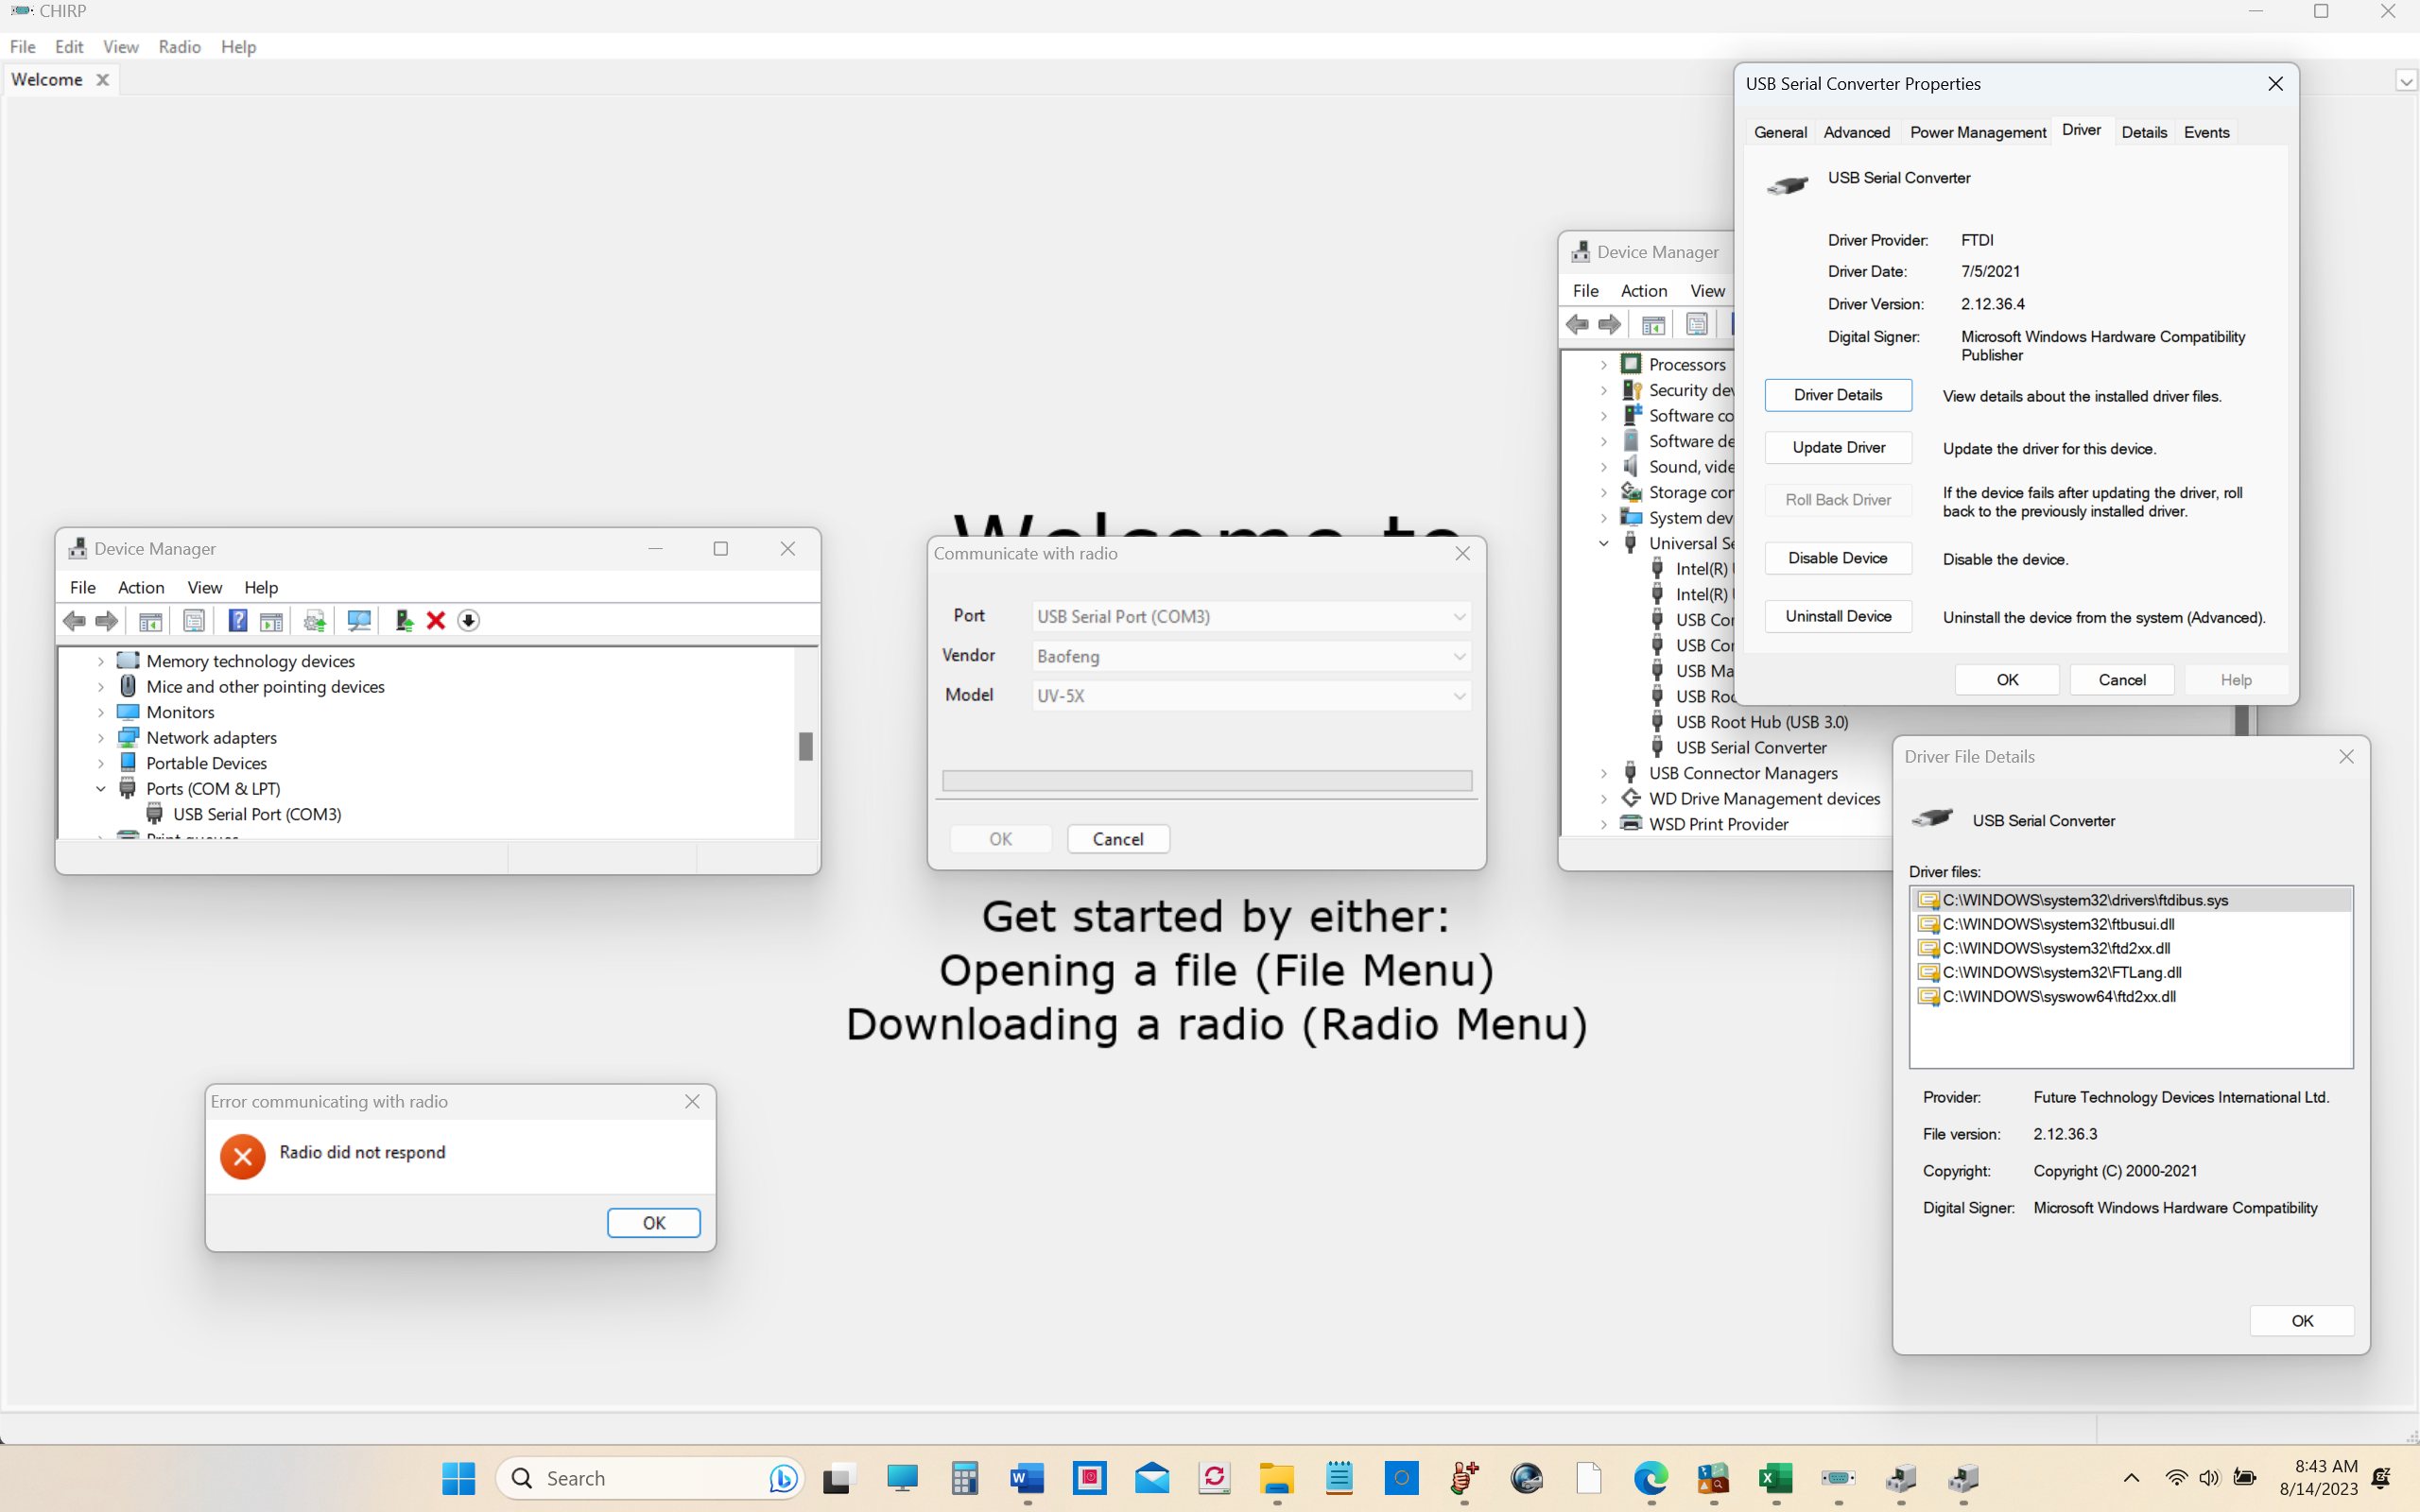Click the Scan for hardware changes monitor icon
Screen dimensions: 2420x1512
pos(359,621)
